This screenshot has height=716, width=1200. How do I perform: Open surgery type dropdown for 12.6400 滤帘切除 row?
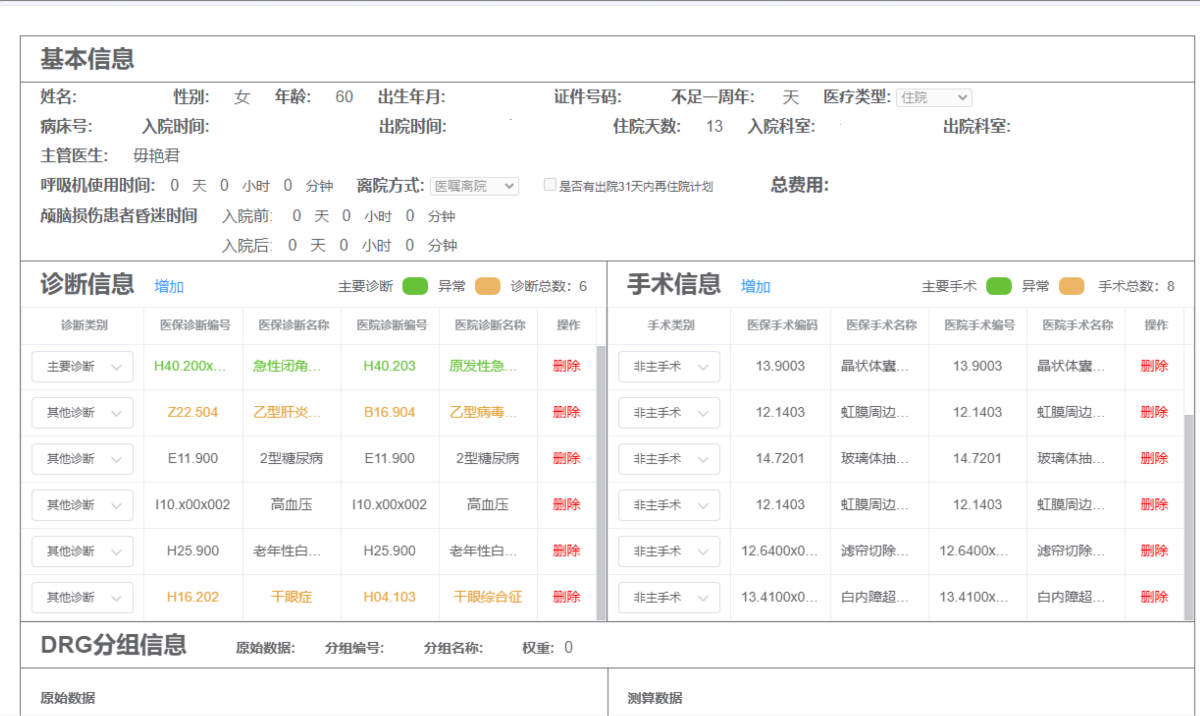pos(669,550)
